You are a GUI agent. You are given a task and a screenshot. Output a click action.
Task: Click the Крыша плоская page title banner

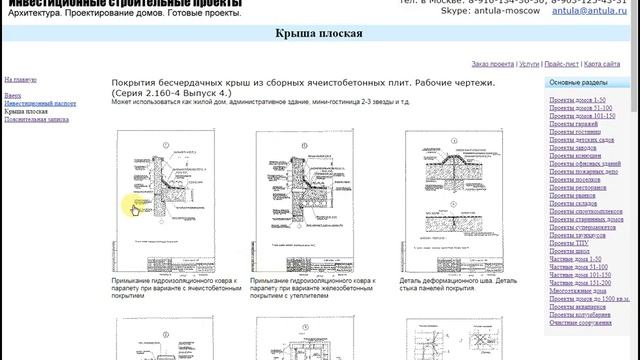pos(317,33)
